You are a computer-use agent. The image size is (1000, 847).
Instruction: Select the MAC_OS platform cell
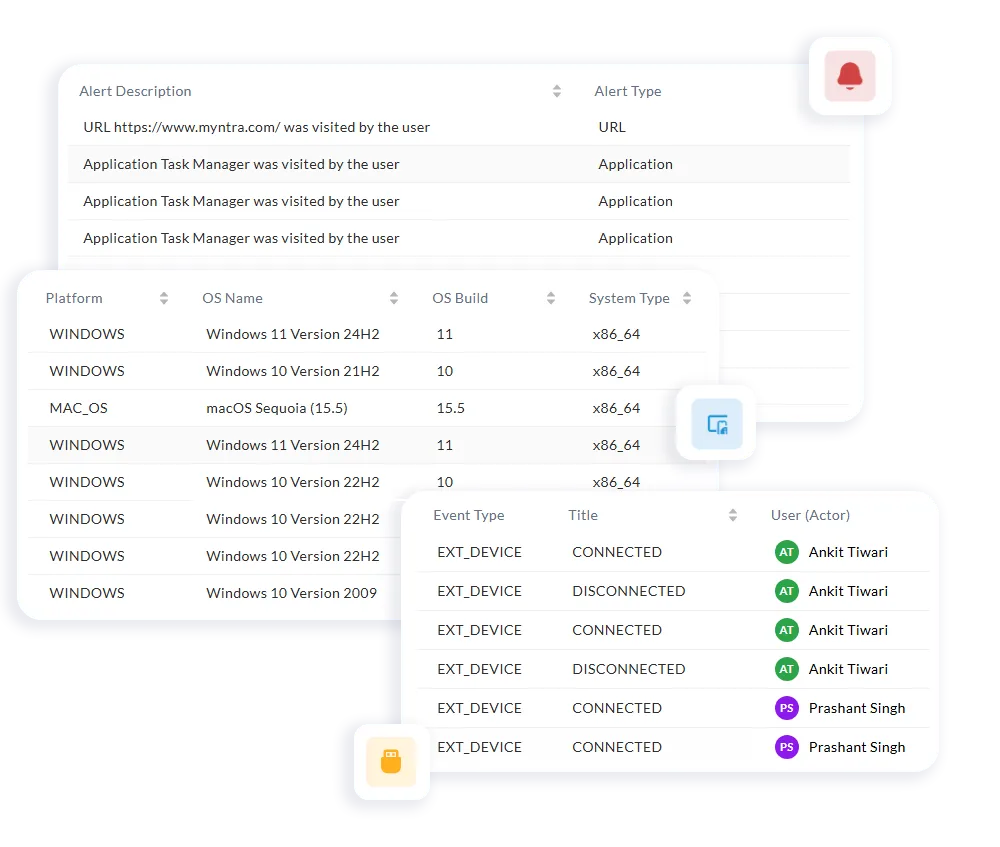pyautogui.click(x=78, y=408)
